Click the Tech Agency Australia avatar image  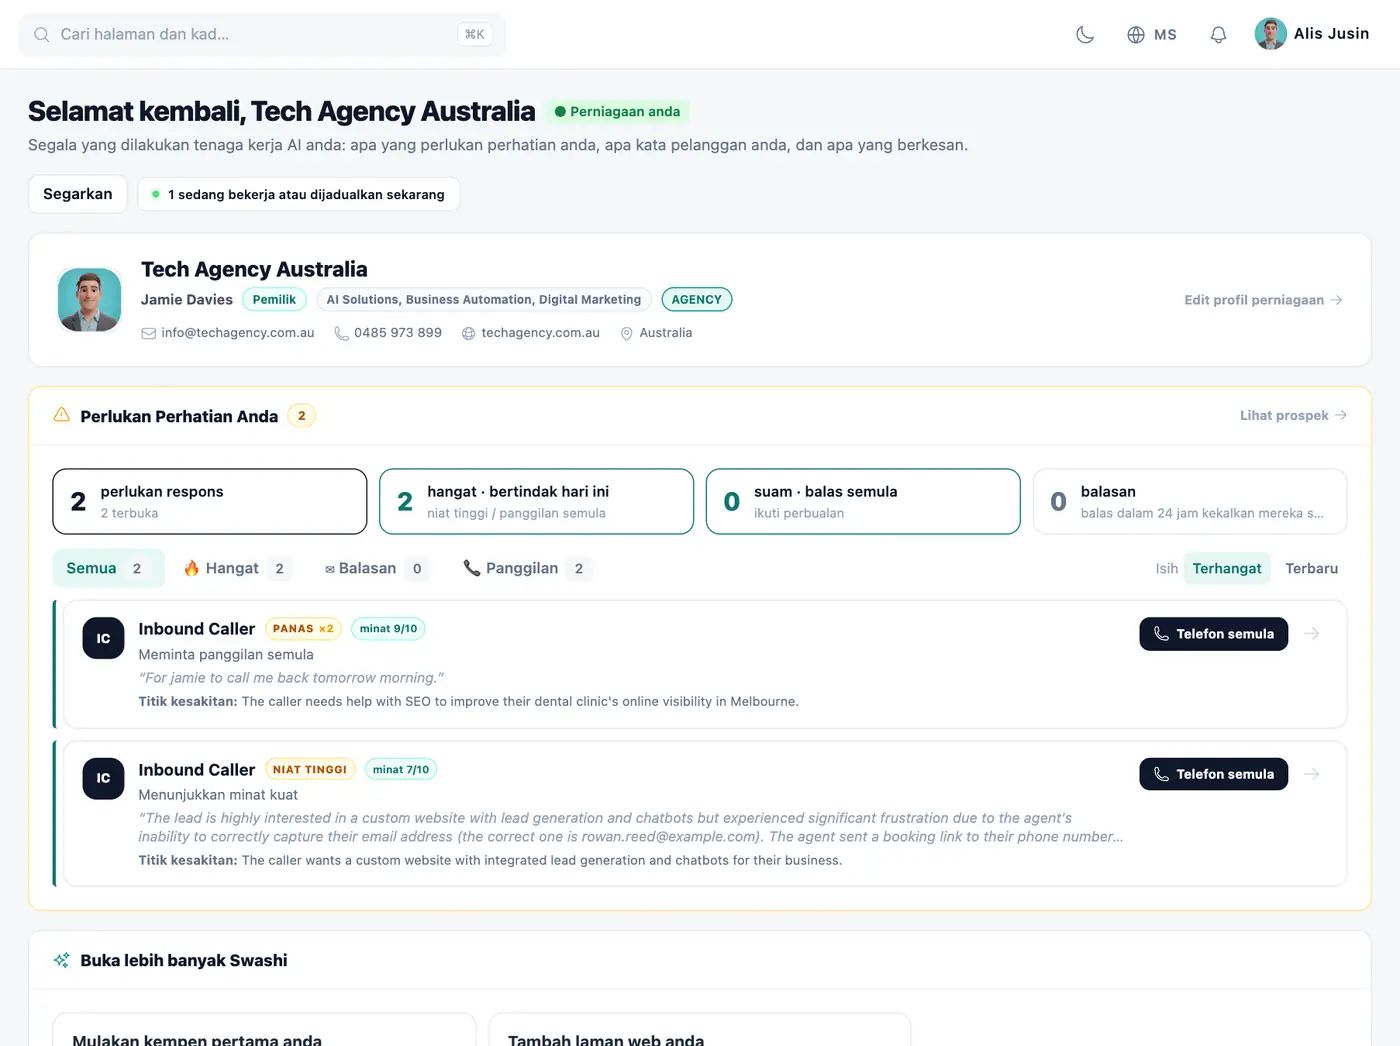[90, 299]
